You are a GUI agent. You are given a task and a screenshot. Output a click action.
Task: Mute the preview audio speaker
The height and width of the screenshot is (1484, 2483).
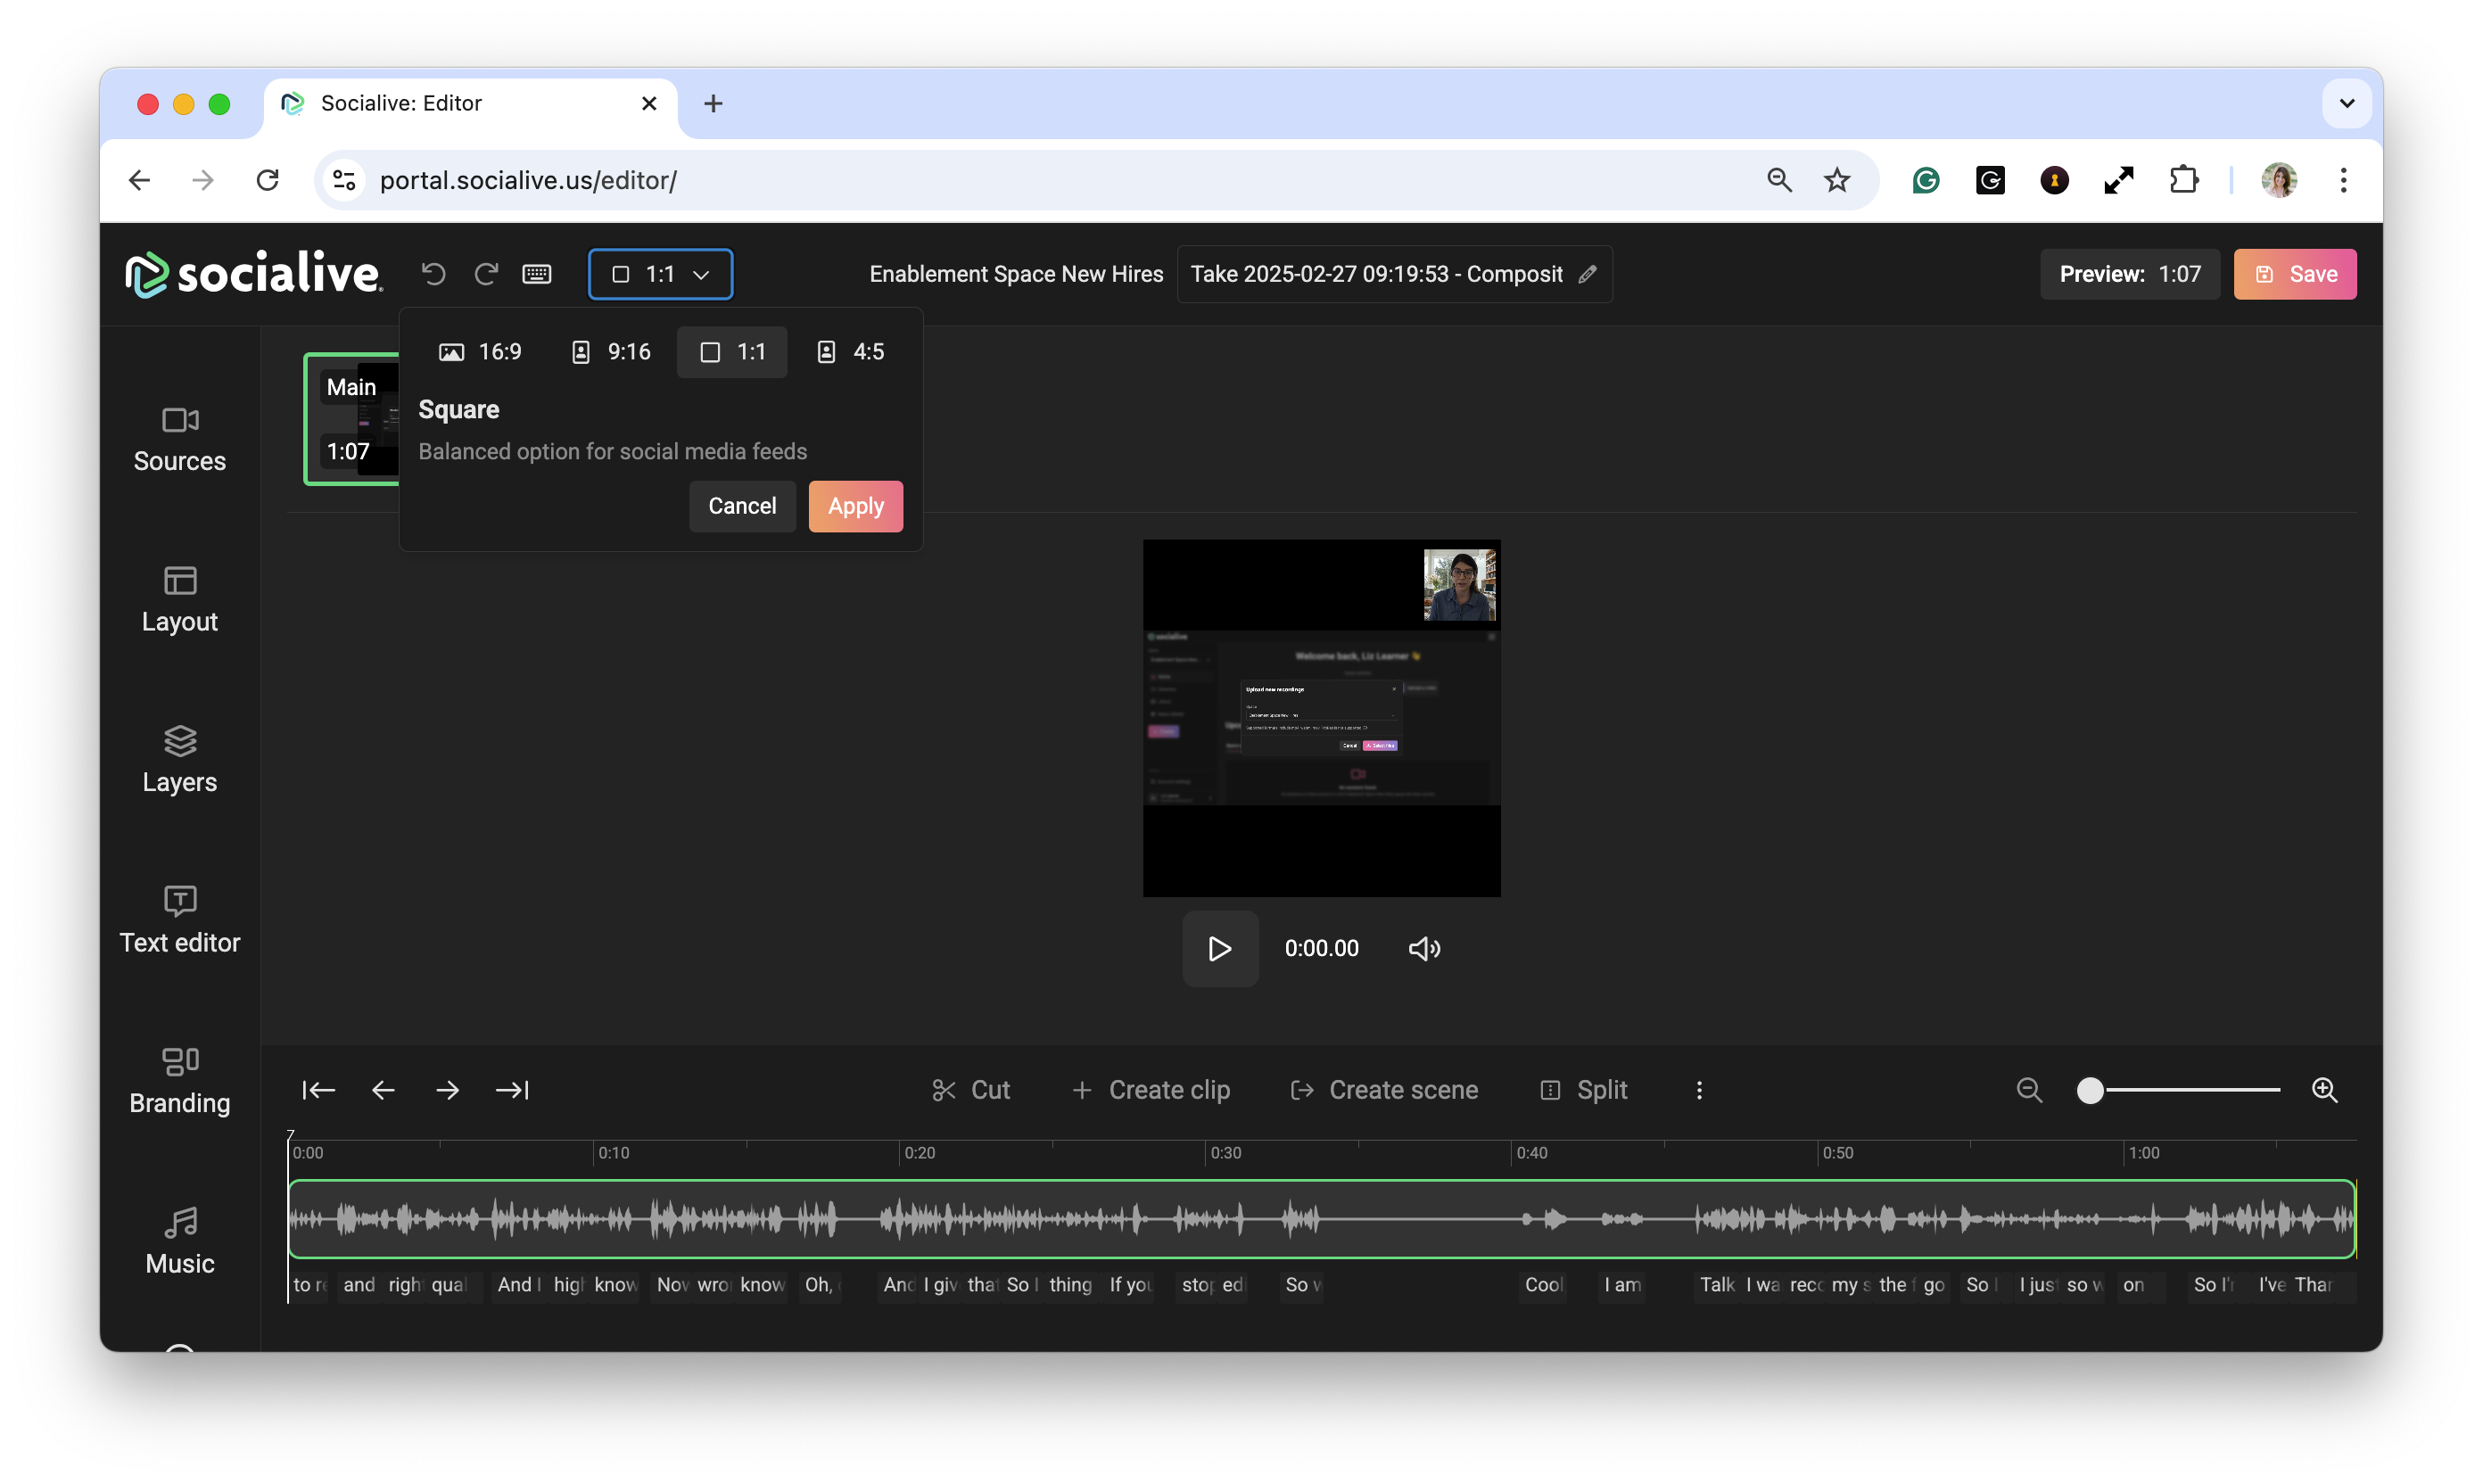pyautogui.click(x=1424, y=948)
